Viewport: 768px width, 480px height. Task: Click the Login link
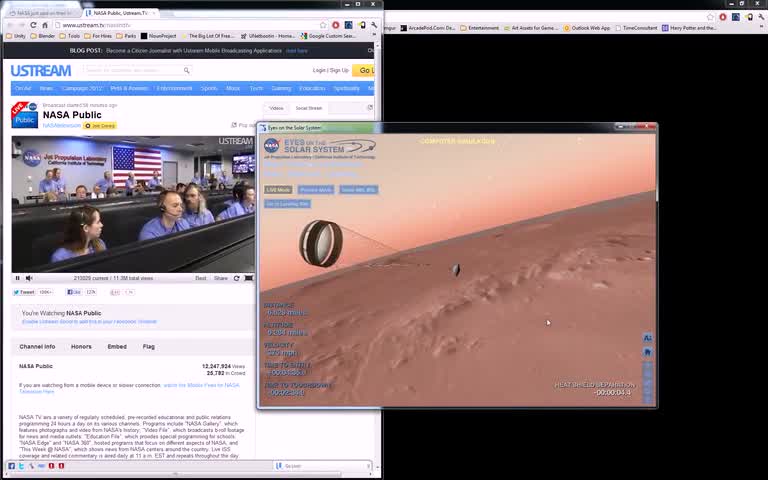pyautogui.click(x=319, y=71)
